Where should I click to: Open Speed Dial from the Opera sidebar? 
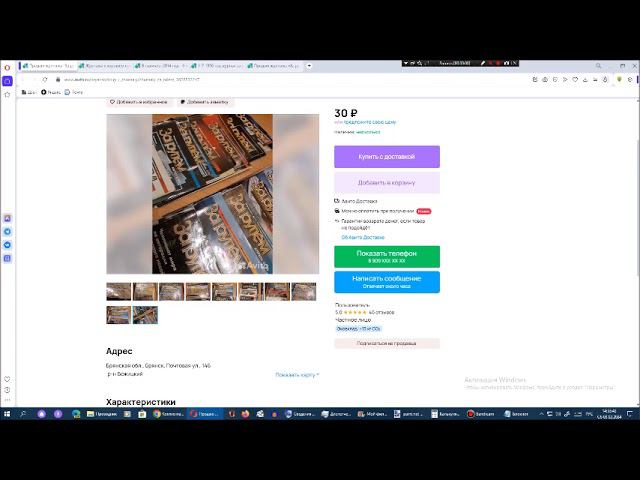point(7,81)
